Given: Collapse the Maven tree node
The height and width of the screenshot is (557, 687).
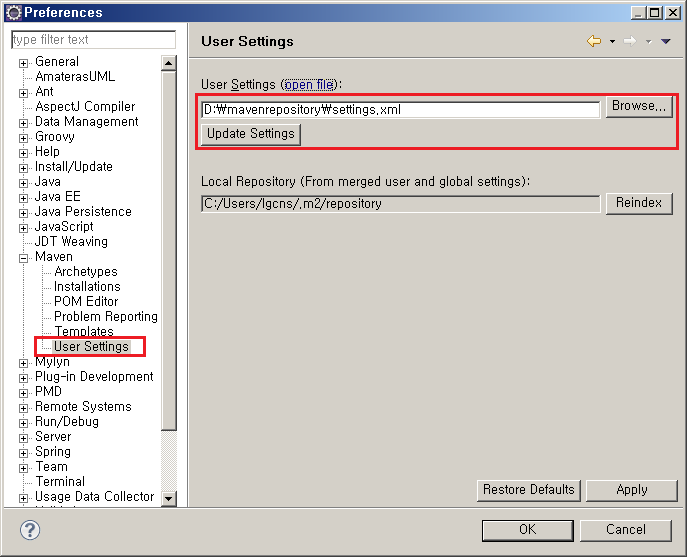Looking at the screenshot, I should [x=24, y=257].
